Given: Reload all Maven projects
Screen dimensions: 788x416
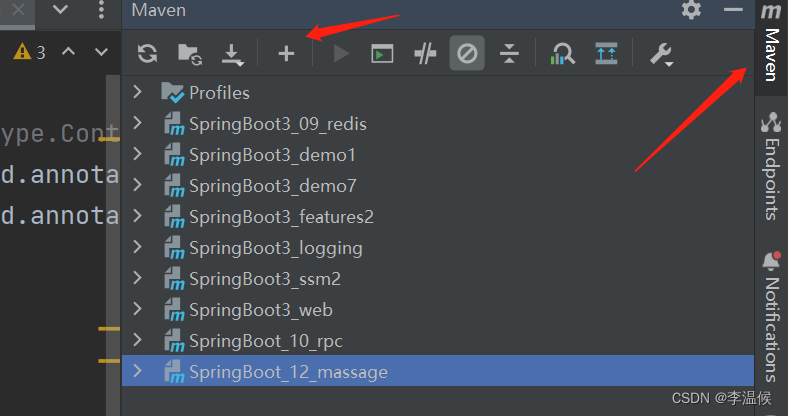Looking at the screenshot, I should [147, 53].
